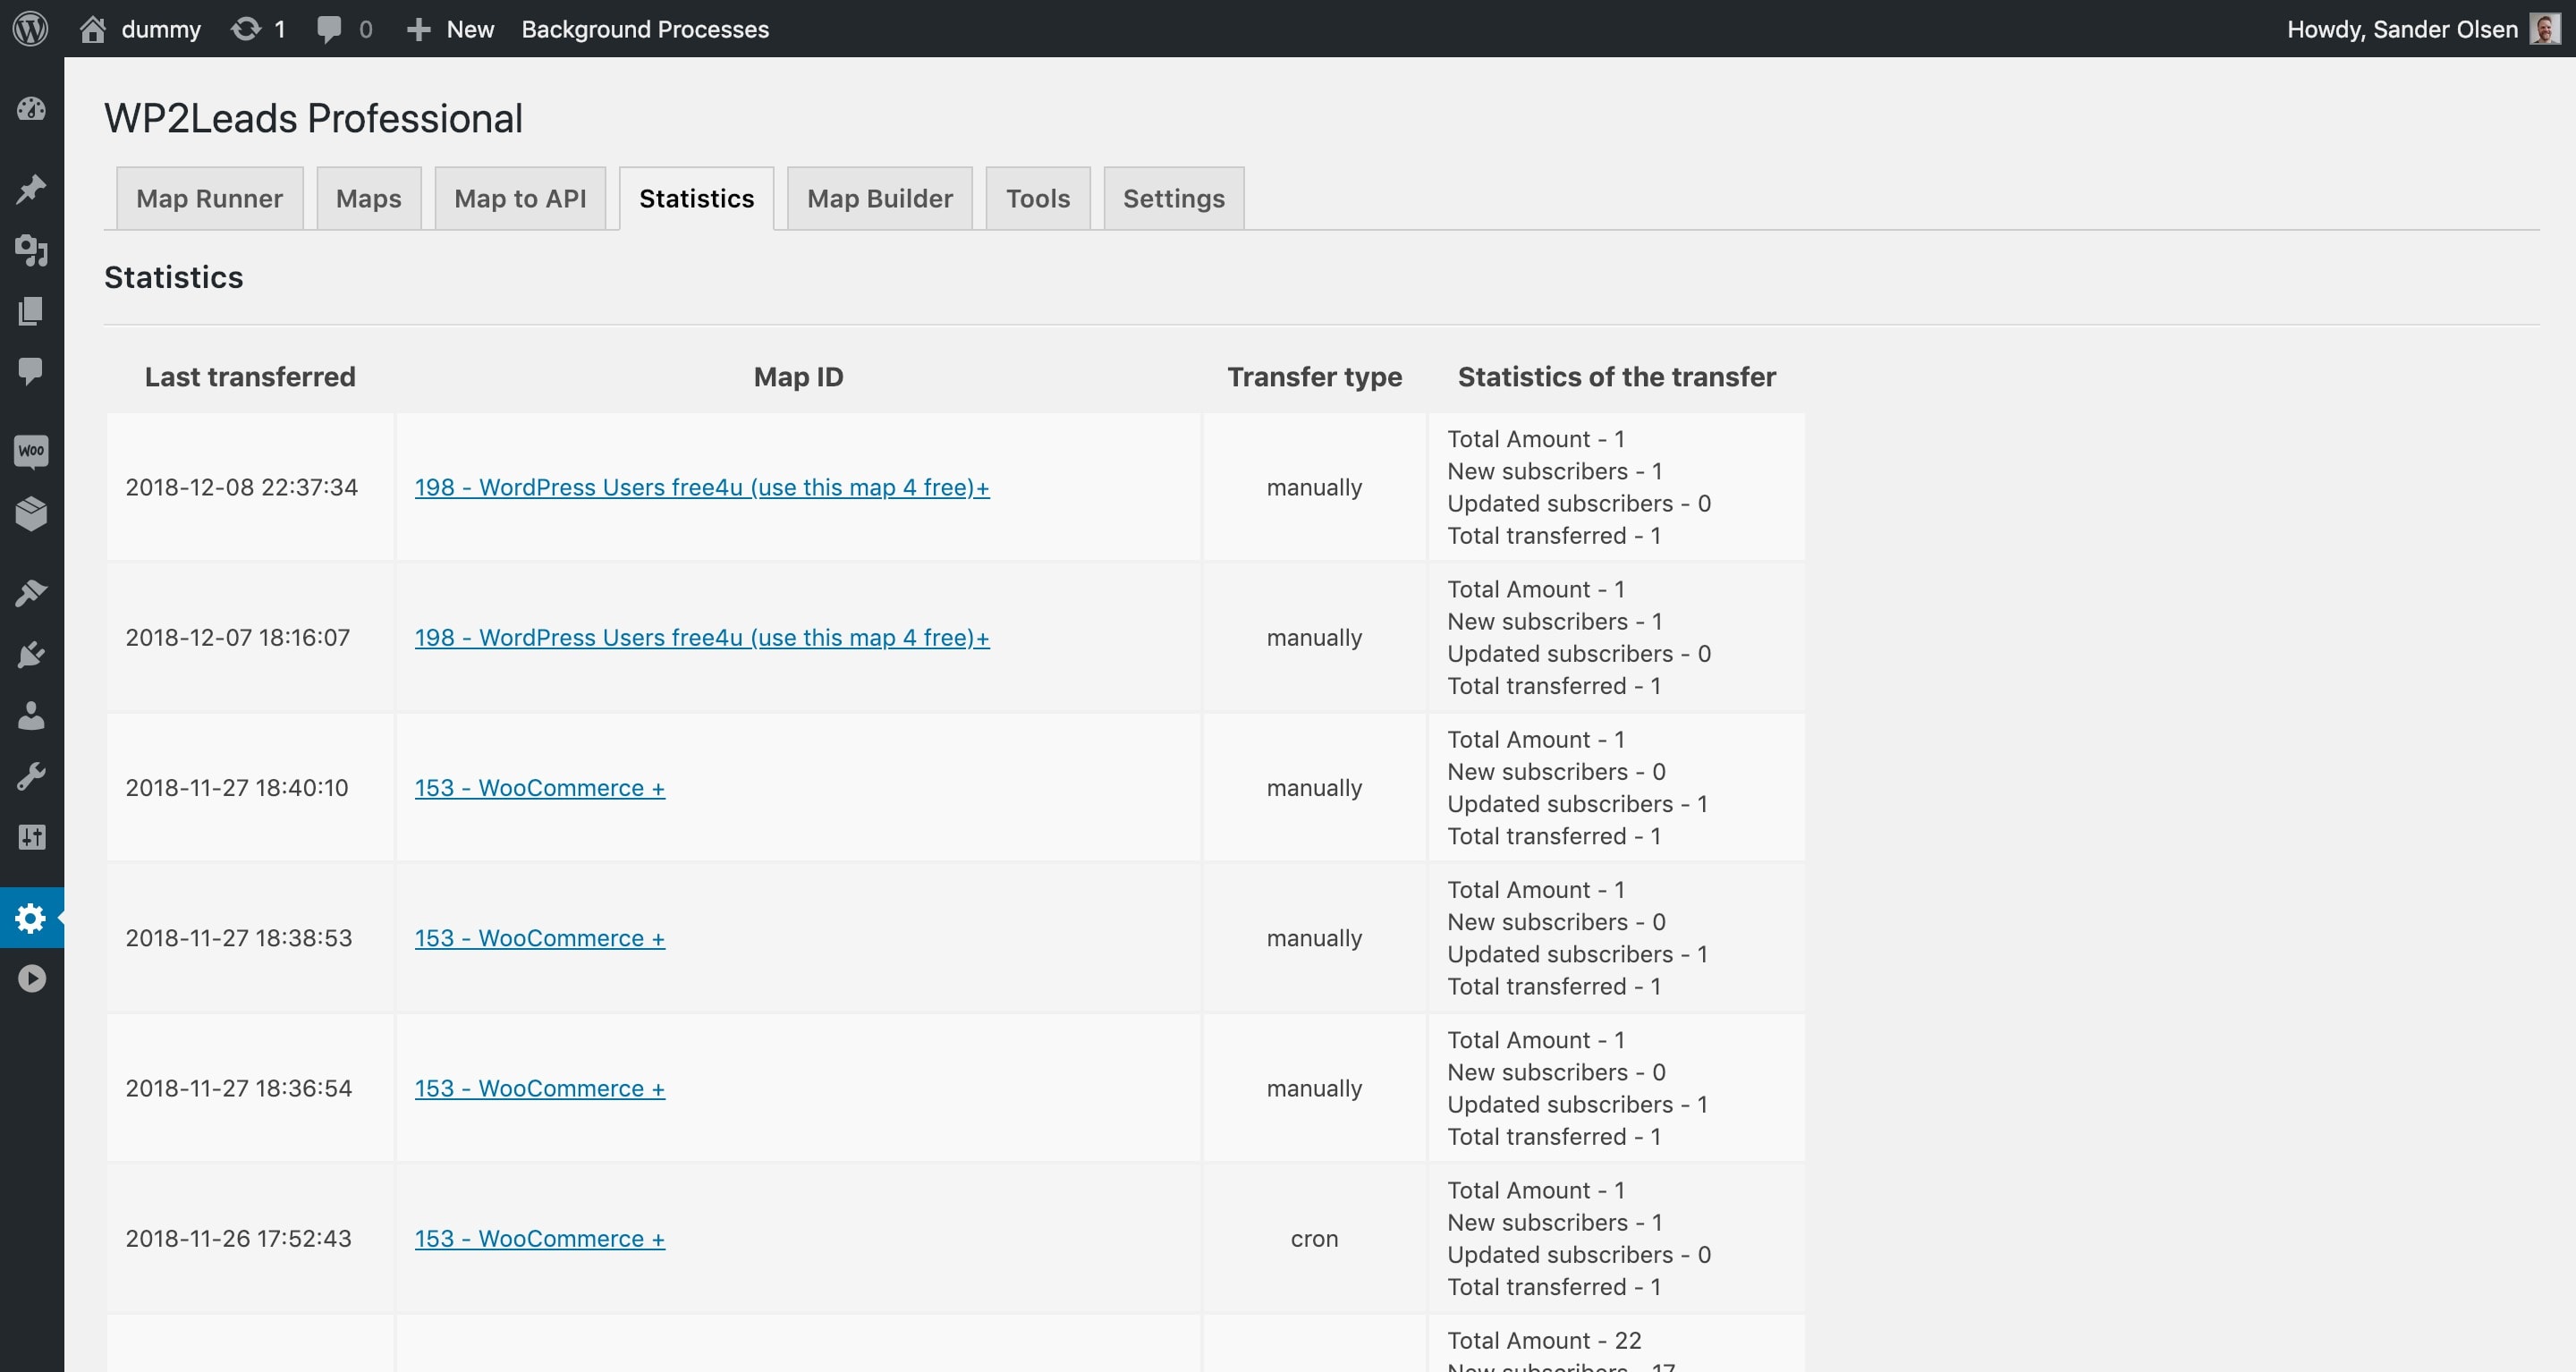Open the New content menu
The width and height of the screenshot is (2576, 1372).
tap(451, 29)
